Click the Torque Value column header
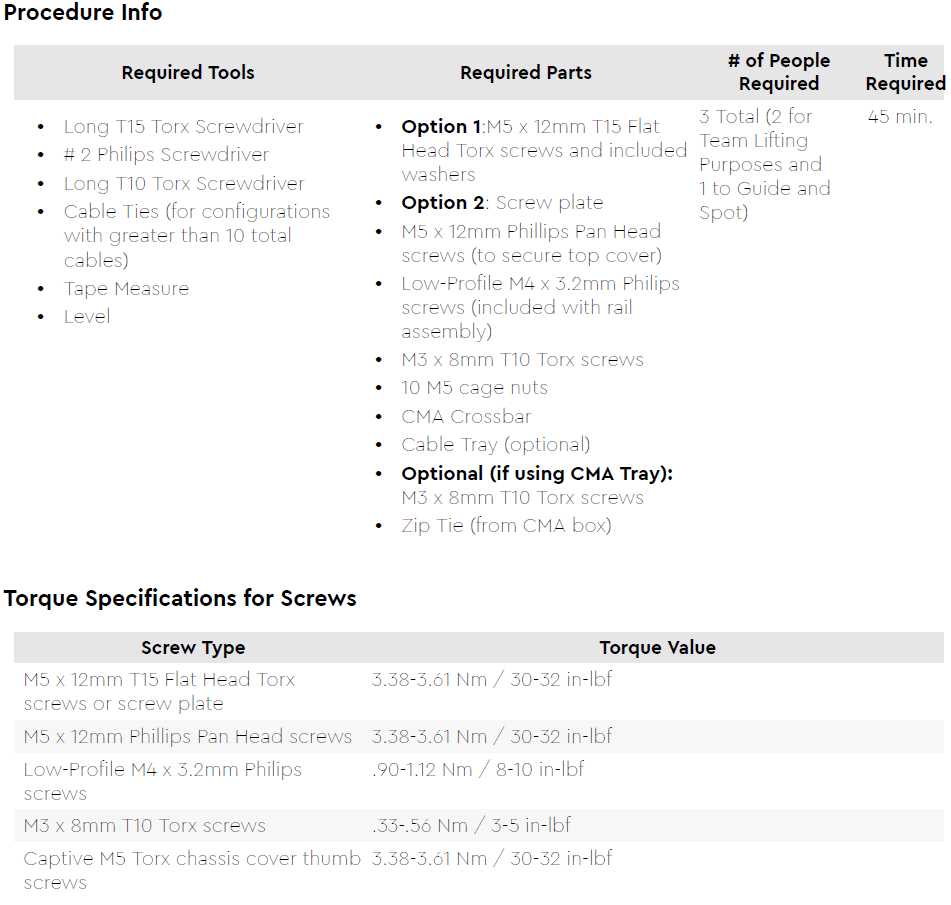The height and width of the screenshot is (905, 951). click(x=657, y=647)
